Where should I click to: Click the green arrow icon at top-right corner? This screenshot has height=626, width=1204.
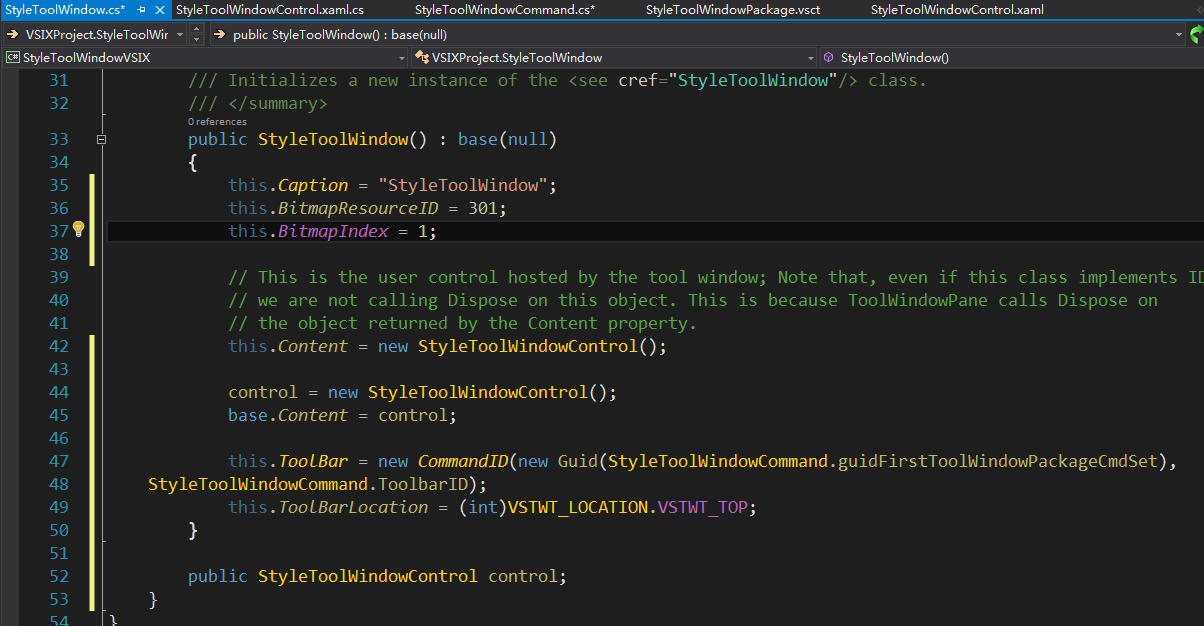pyautogui.click(x=1196, y=35)
